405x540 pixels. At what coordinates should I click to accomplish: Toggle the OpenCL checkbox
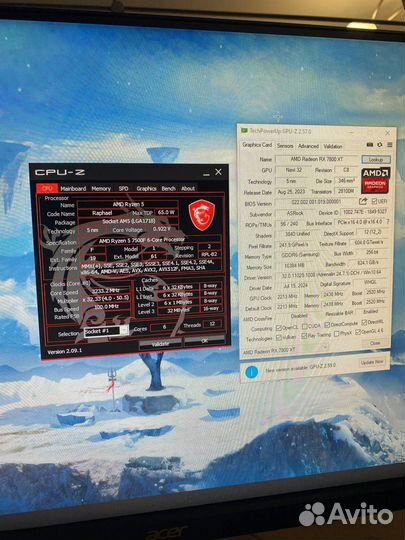tap(279, 327)
